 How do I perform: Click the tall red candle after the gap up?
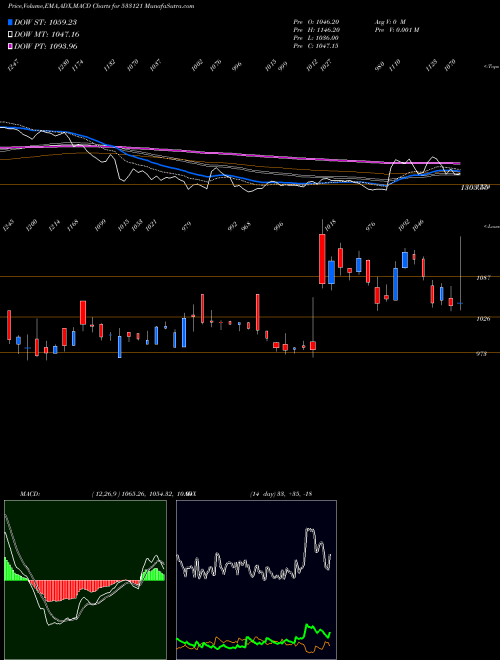322,259
